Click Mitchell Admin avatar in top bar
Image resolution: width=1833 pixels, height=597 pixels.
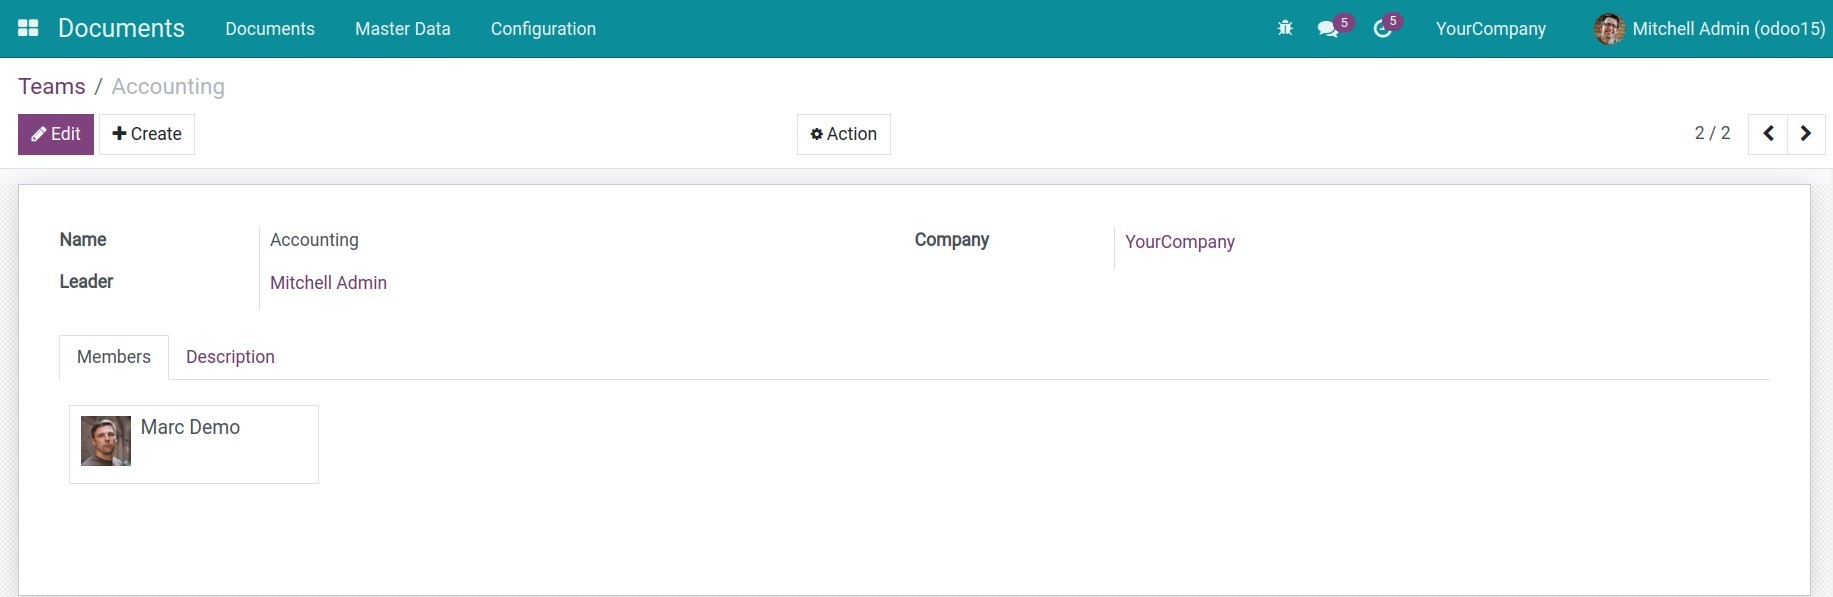click(1609, 29)
